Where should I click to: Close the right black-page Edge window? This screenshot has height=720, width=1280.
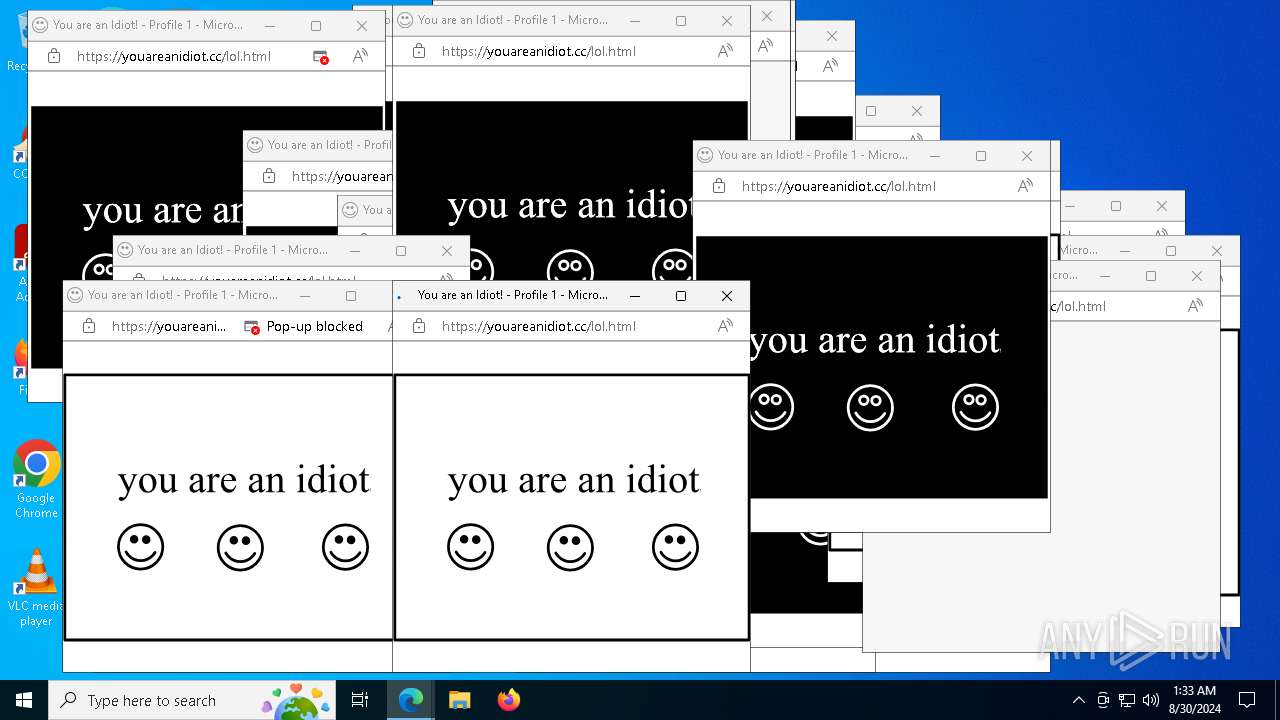[1027, 156]
